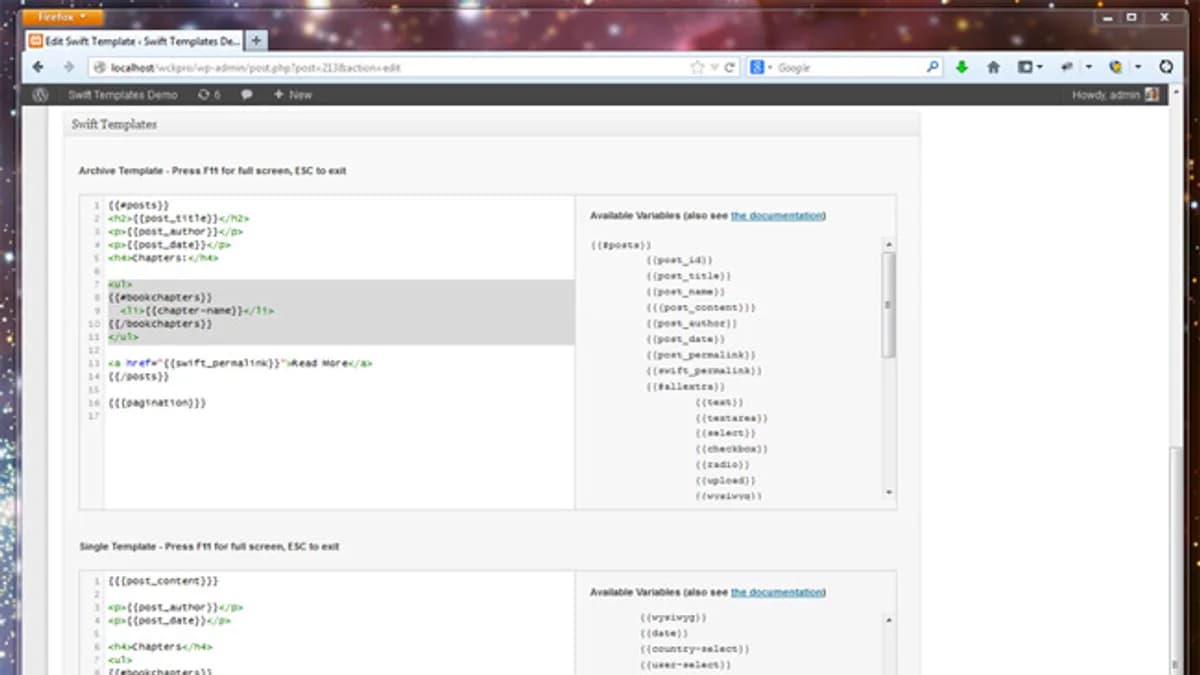
Task: Click the Read More anchor line in editor
Action: point(240,363)
